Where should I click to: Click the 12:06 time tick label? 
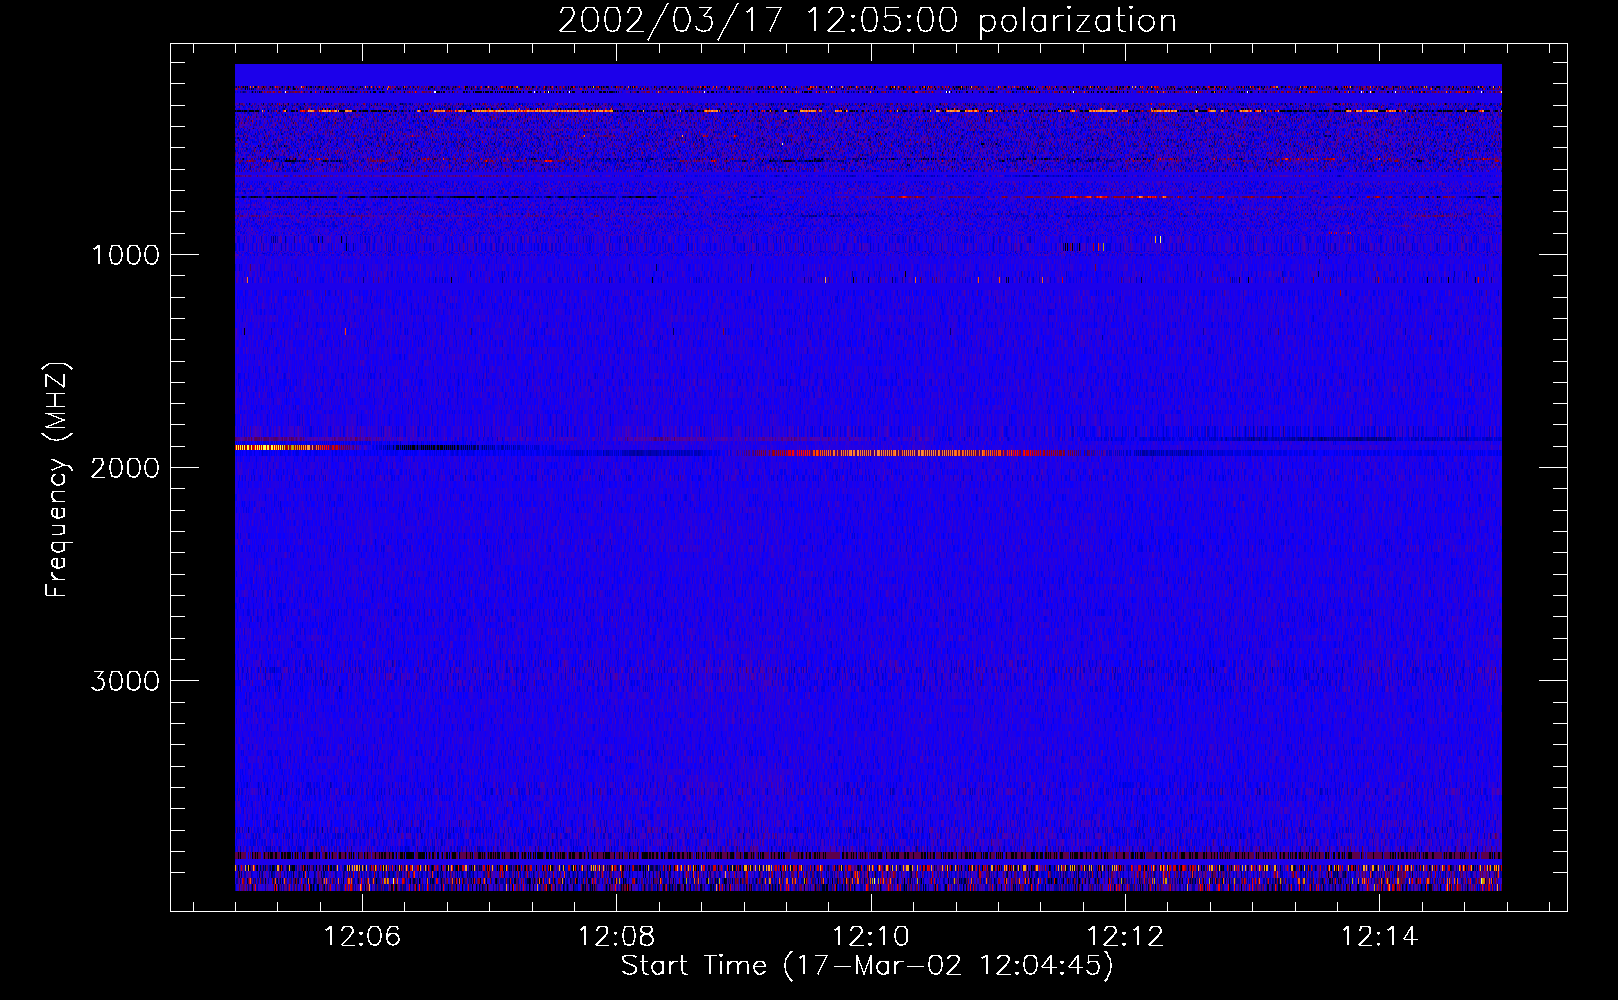click(362, 937)
